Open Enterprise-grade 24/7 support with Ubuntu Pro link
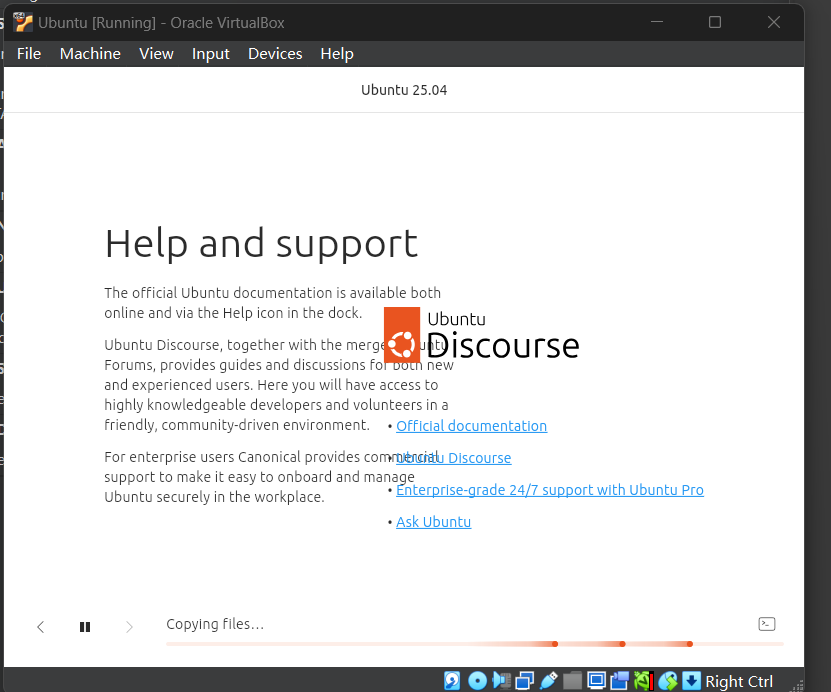The height and width of the screenshot is (692, 831). 550,490
